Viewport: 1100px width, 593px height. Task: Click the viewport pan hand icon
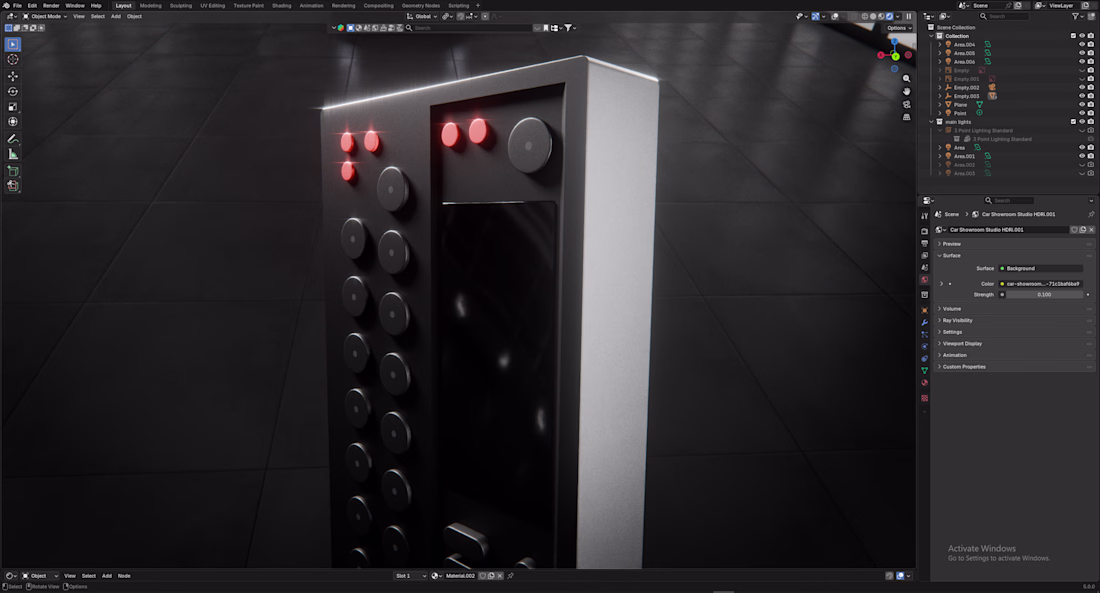point(906,91)
